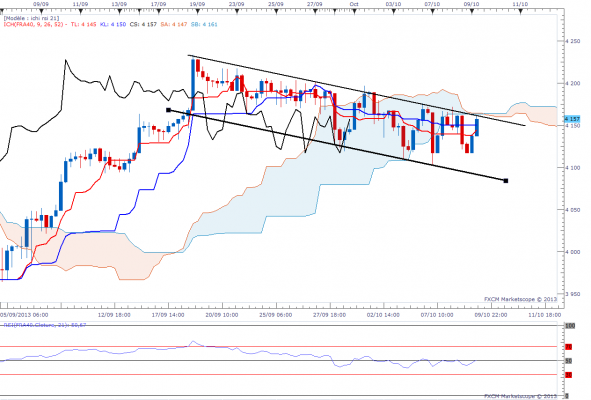
Task: Click the FXCM Marketscope © 2013 watermark
Action: click(x=520, y=299)
